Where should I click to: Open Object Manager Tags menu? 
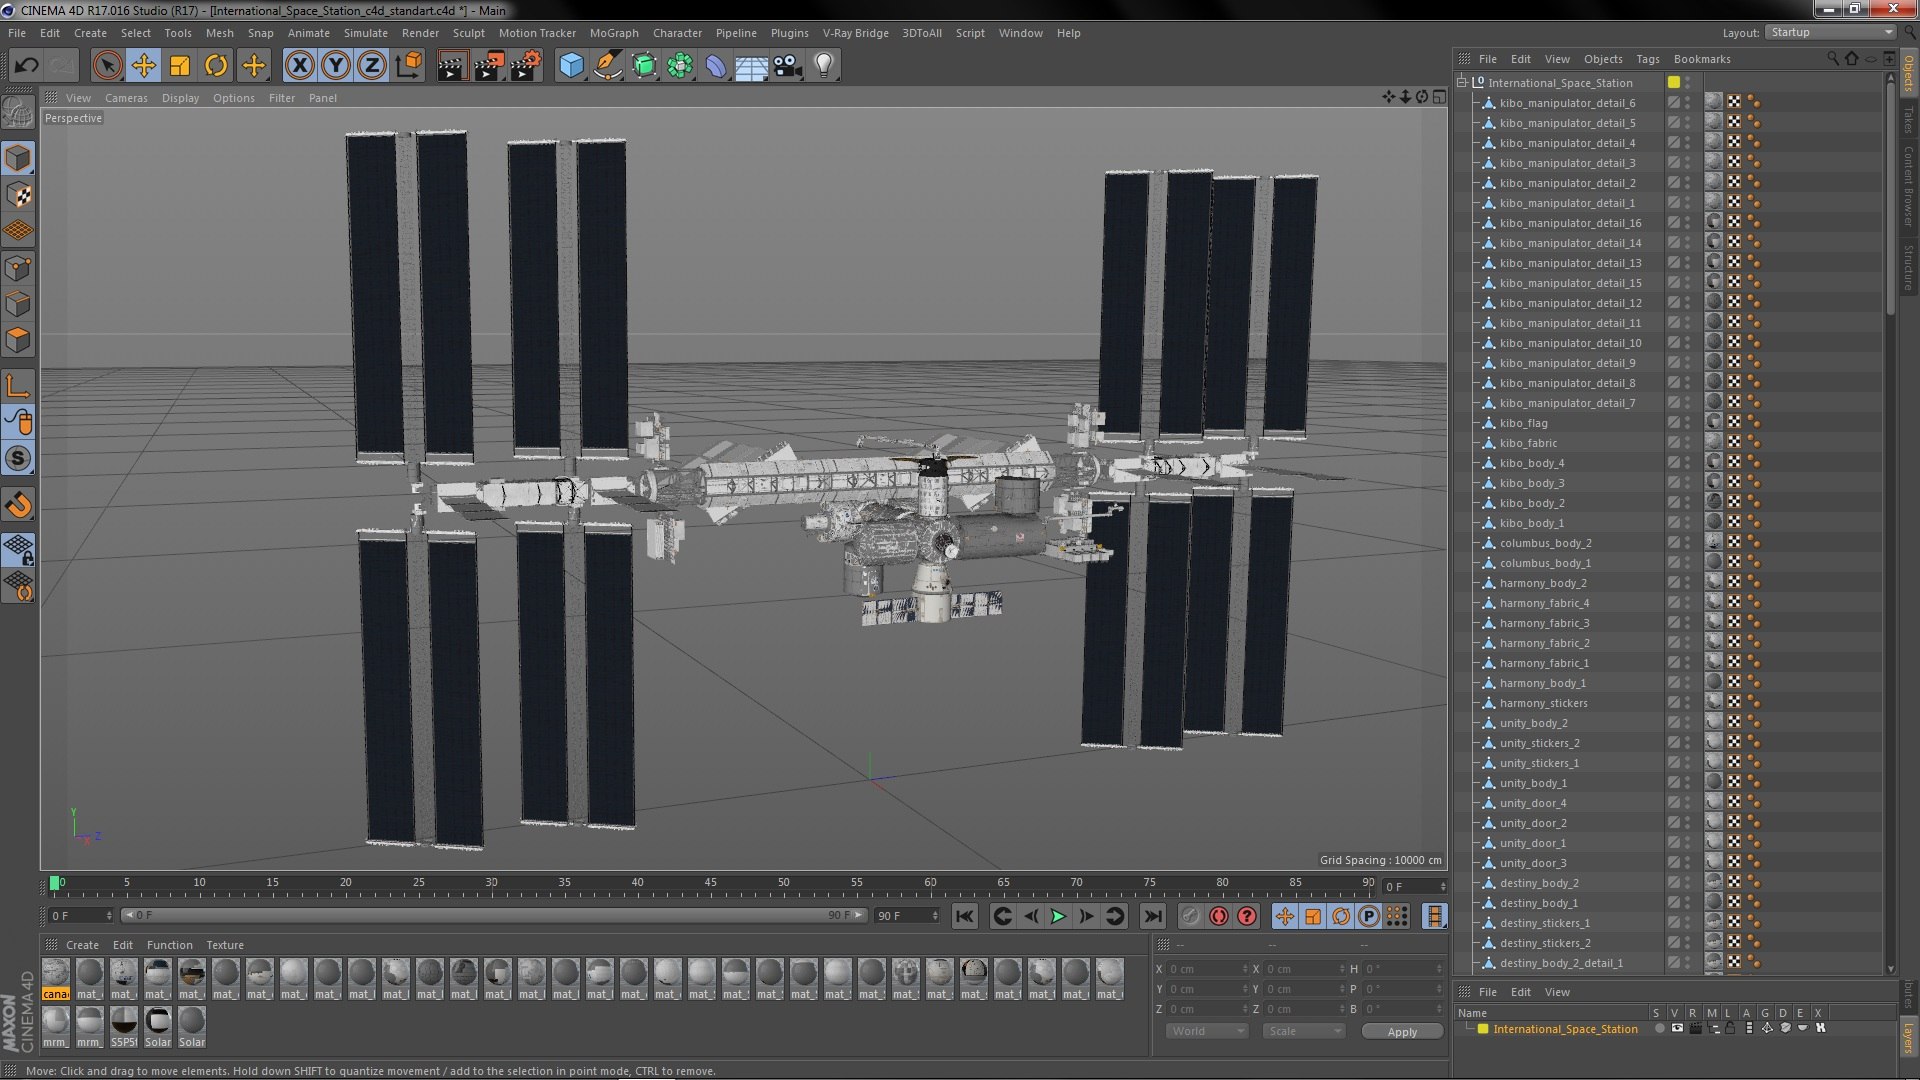1647,59
